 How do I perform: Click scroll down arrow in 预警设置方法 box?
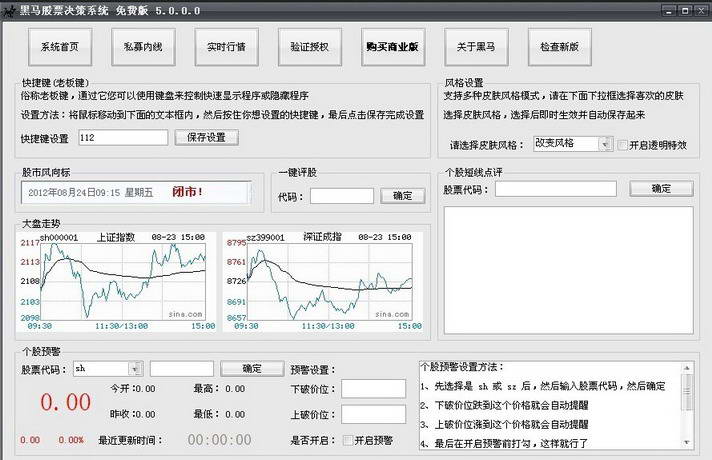(687, 443)
